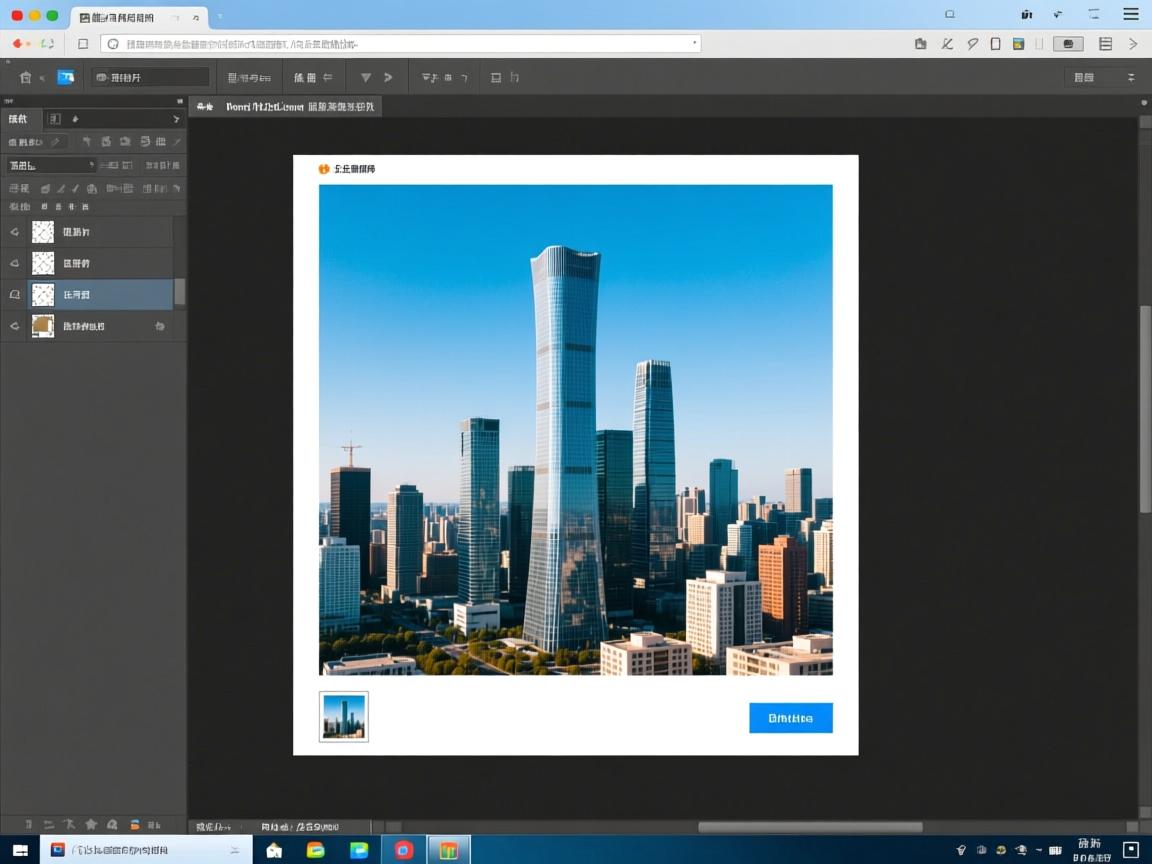This screenshot has width=1152, height=864.
Task: Open the hamburger menu at top right
Action: pyautogui.click(x=1130, y=14)
